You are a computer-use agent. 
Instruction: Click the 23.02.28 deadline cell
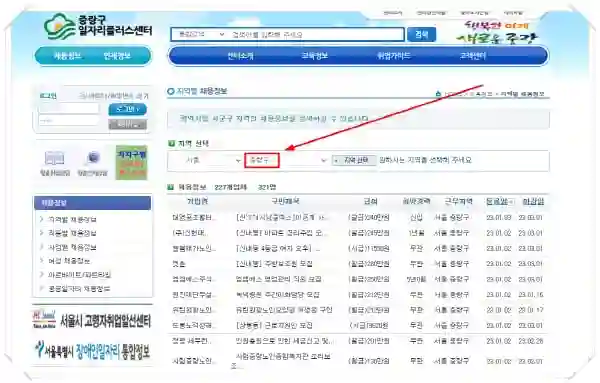tap(531, 341)
